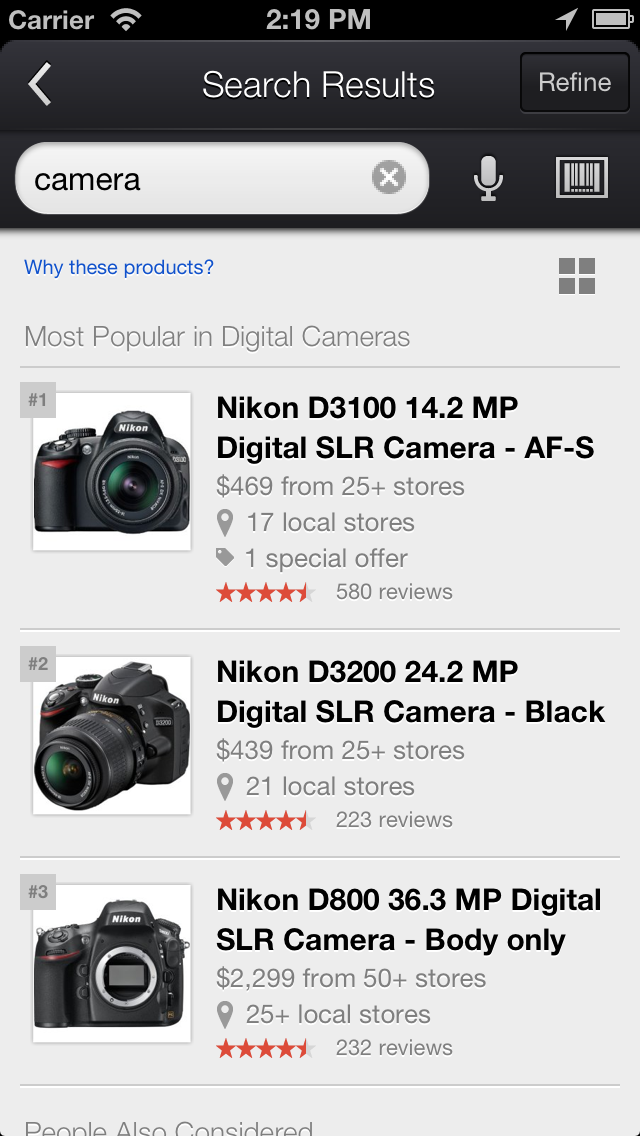The image size is (640, 1136).
Task: Clear the search field with the X icon
Action: 389,177
